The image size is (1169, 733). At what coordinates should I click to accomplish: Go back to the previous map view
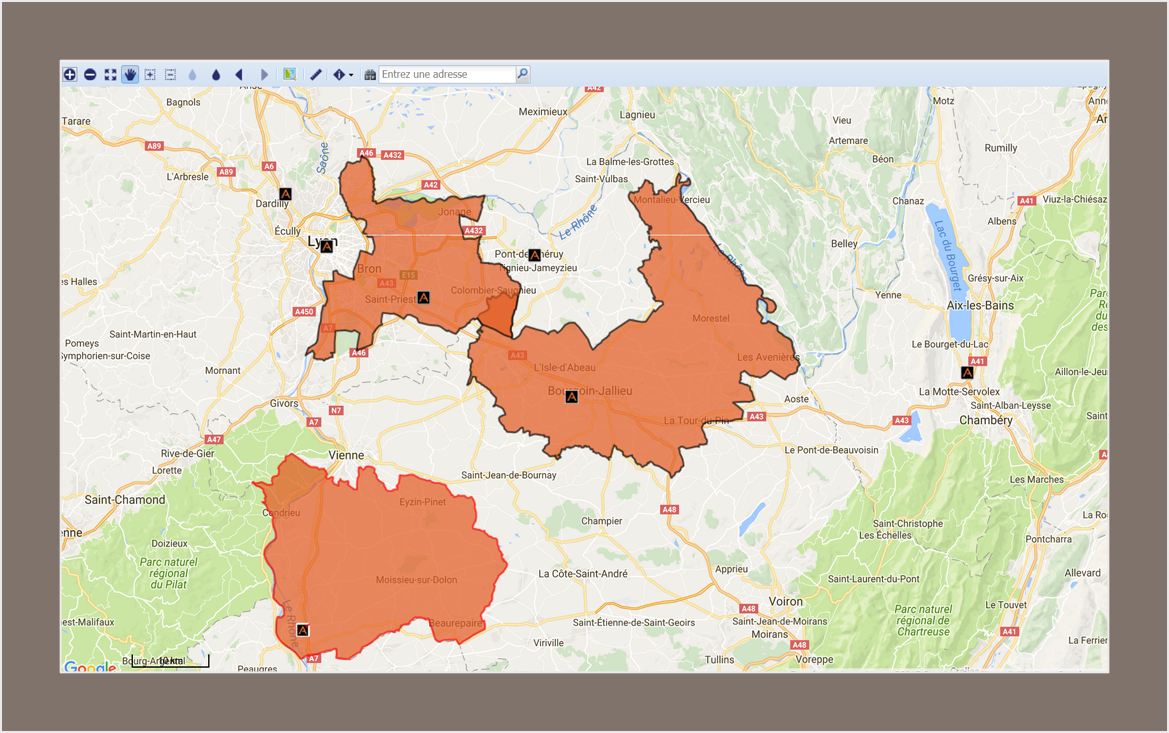click(x=239, y=75)
